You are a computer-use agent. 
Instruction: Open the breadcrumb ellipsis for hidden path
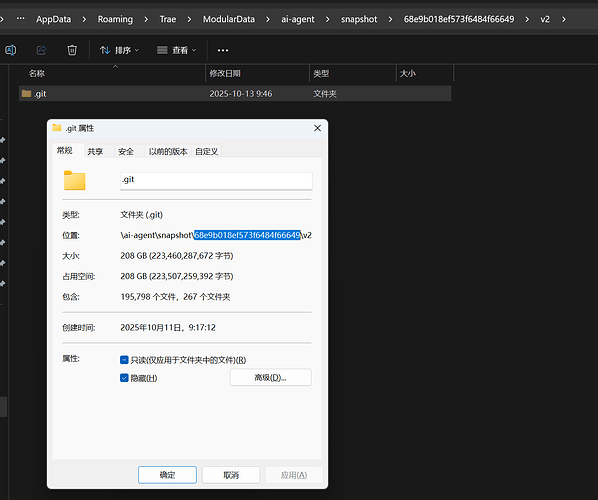point(21,19)
